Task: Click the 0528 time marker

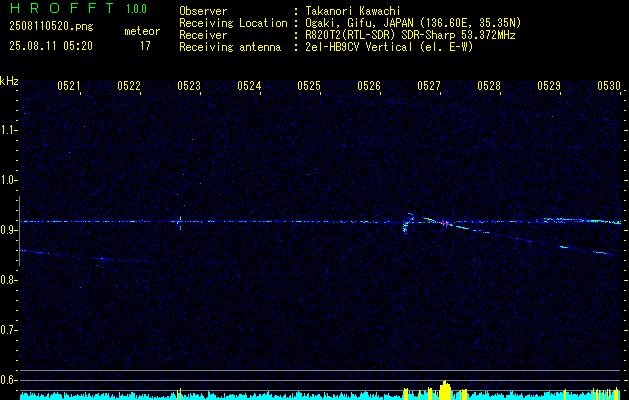Action: (489, 85)
